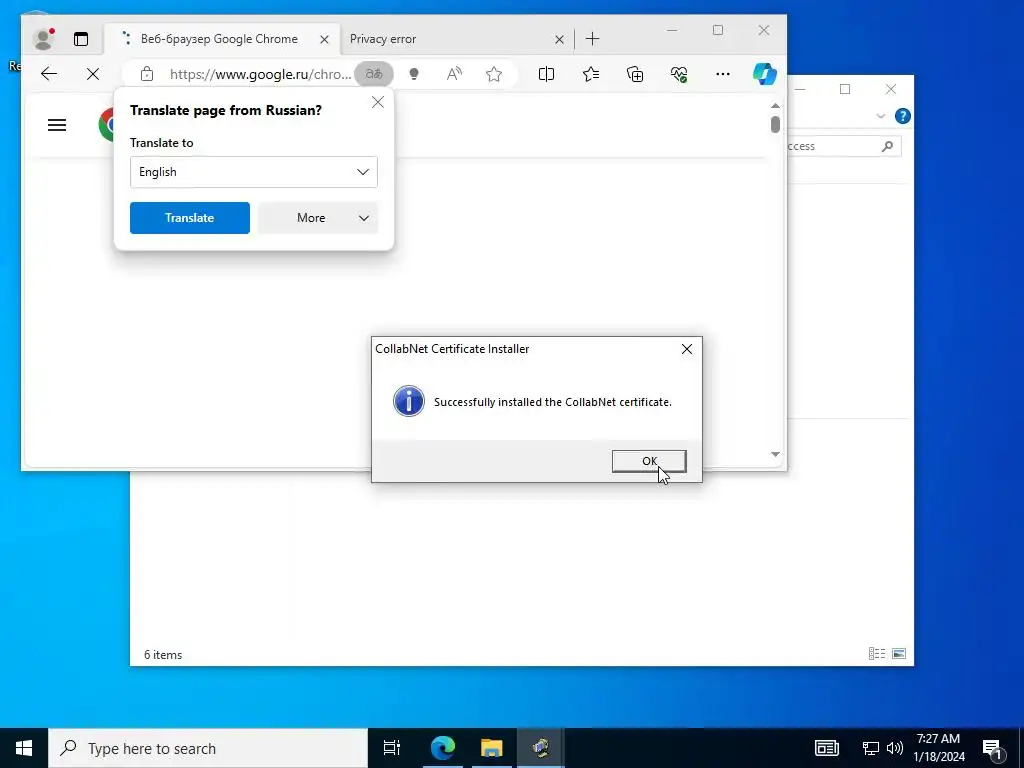Viewport: 1024px width, 768px height.
Task: Open the hamburger menu on the page
Action: coord(57,125)
